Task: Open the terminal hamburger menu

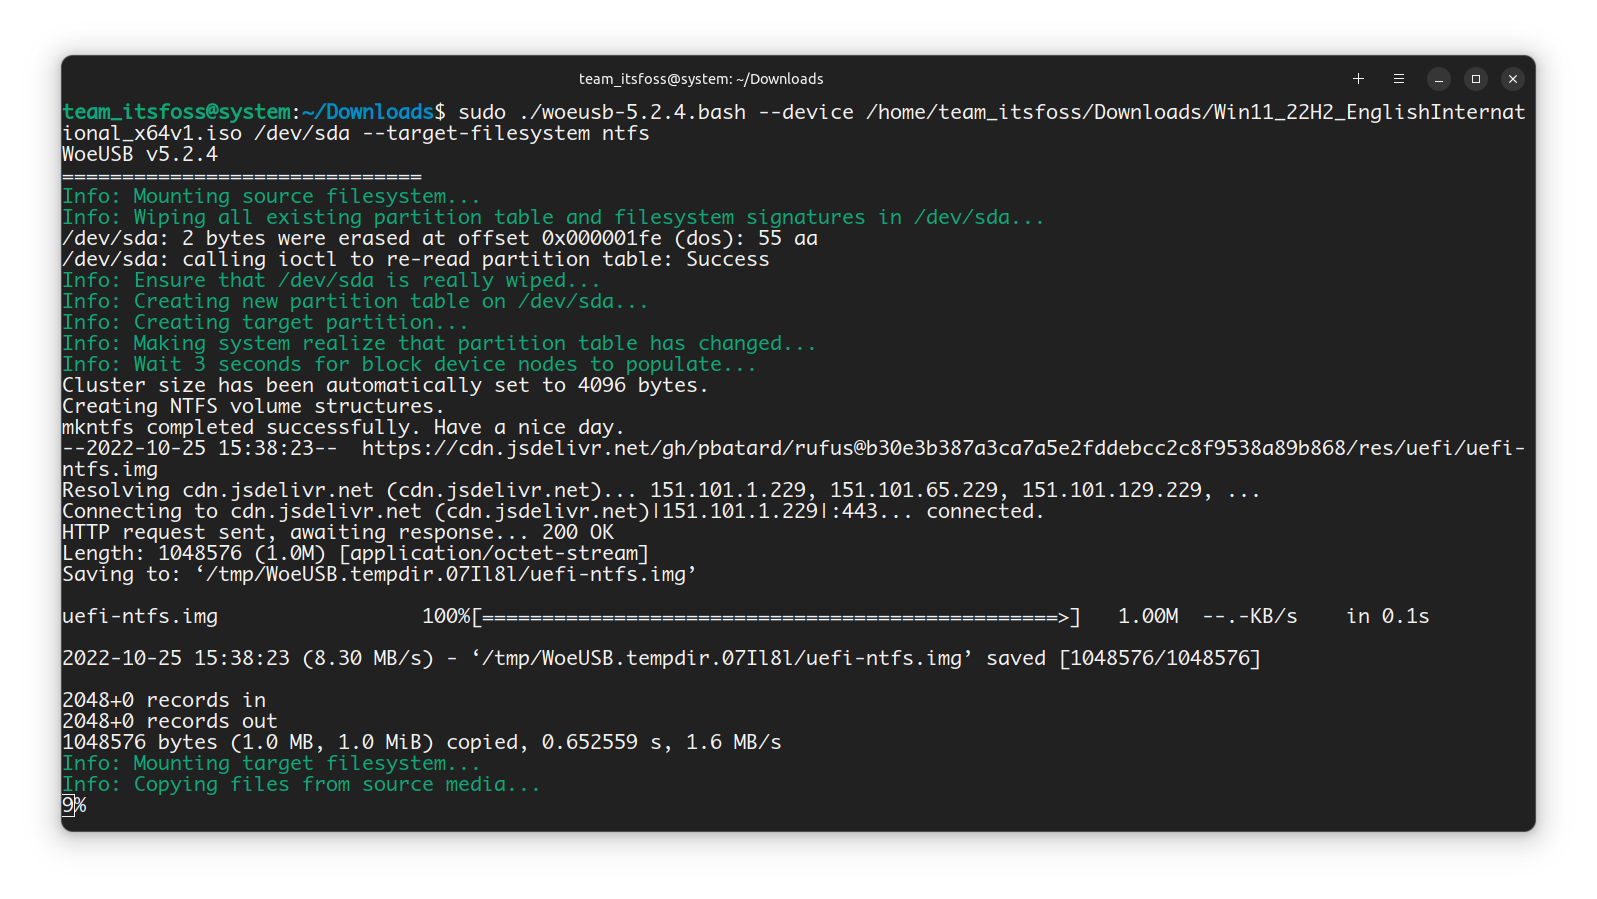Action: click(1398, 78)
